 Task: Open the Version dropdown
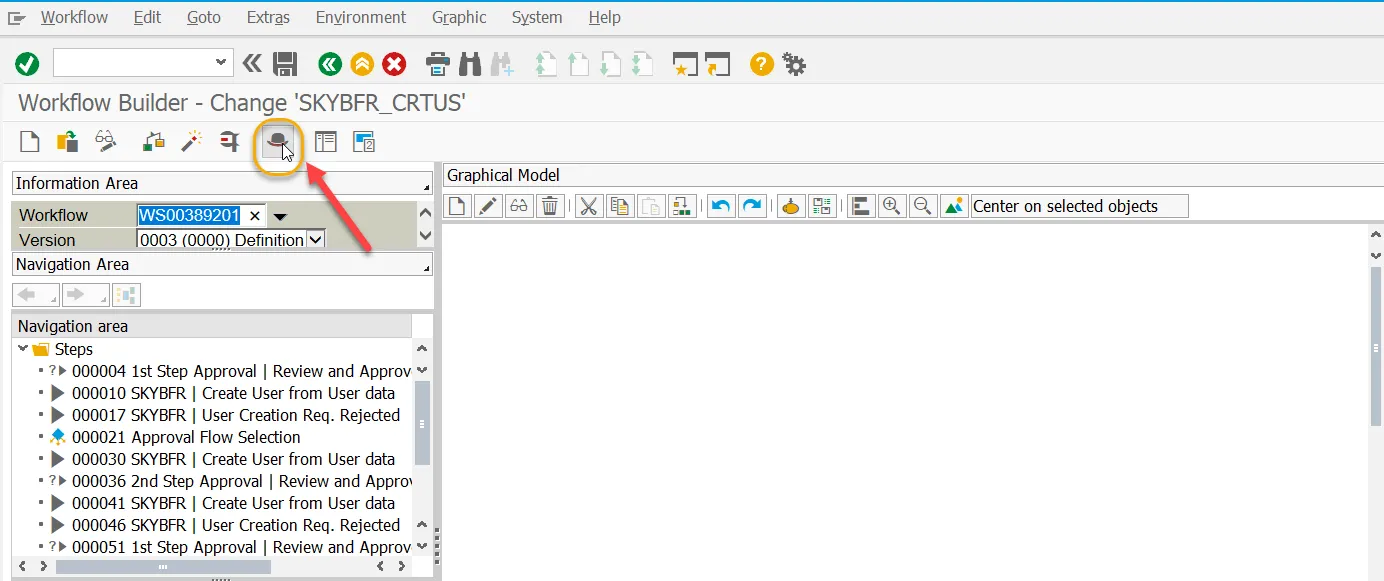pos(315,239)
